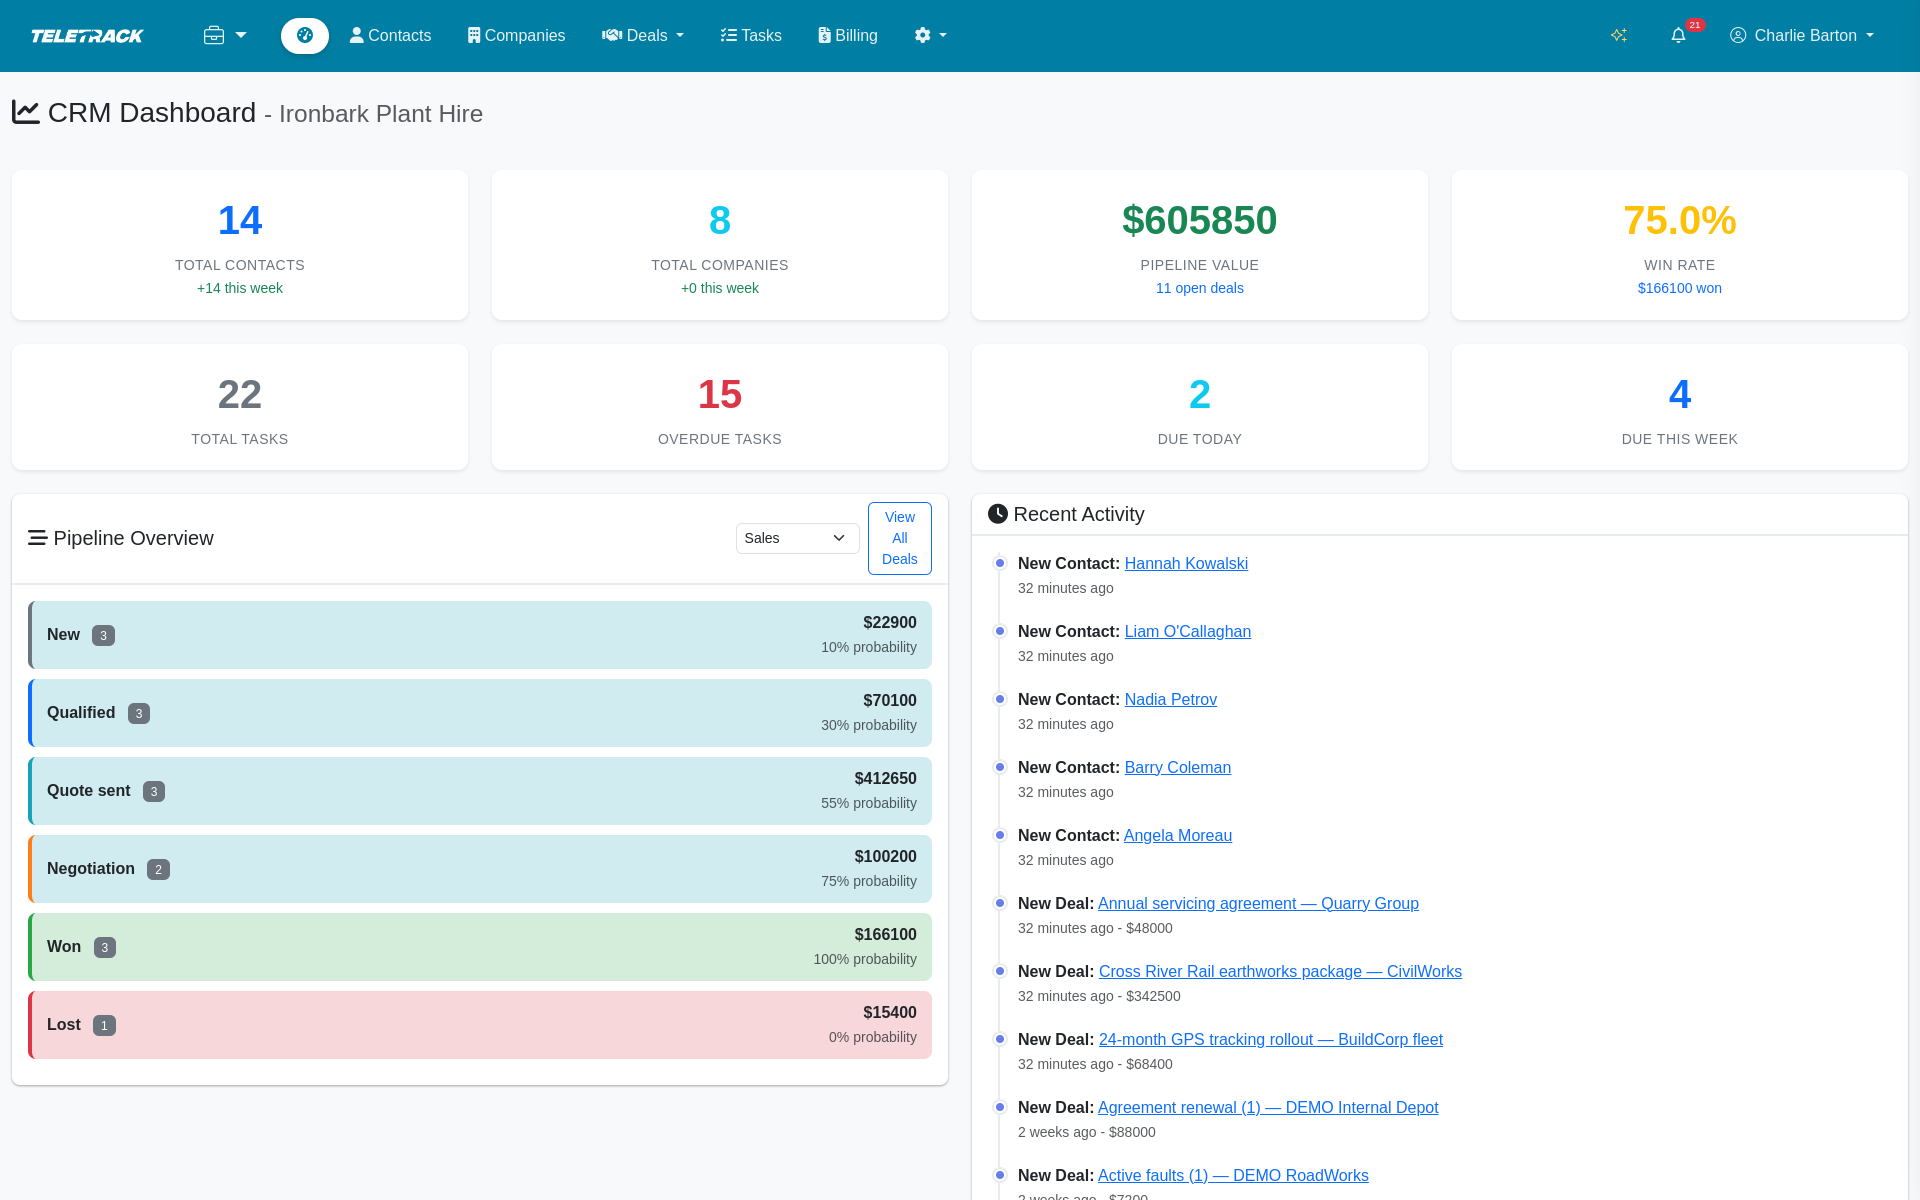This screenshot has width=1920, height=1200.
Task: Expand the Deals menu
Action: [x=643, y=35]
